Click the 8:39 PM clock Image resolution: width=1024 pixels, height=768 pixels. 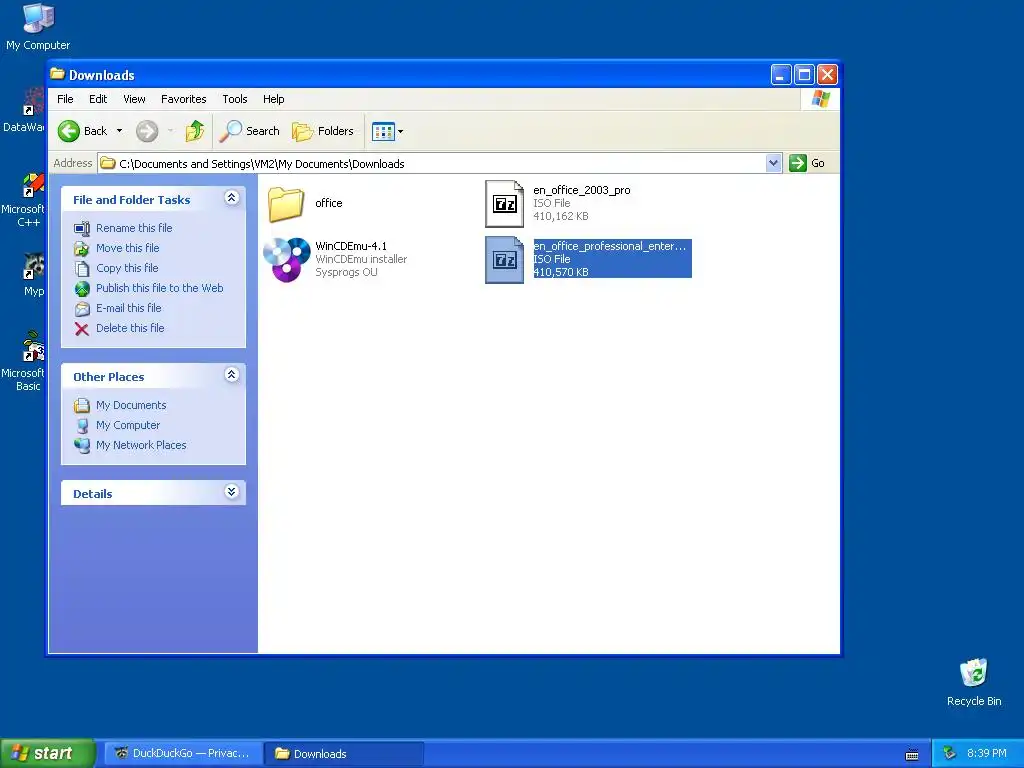click(986, 753)
